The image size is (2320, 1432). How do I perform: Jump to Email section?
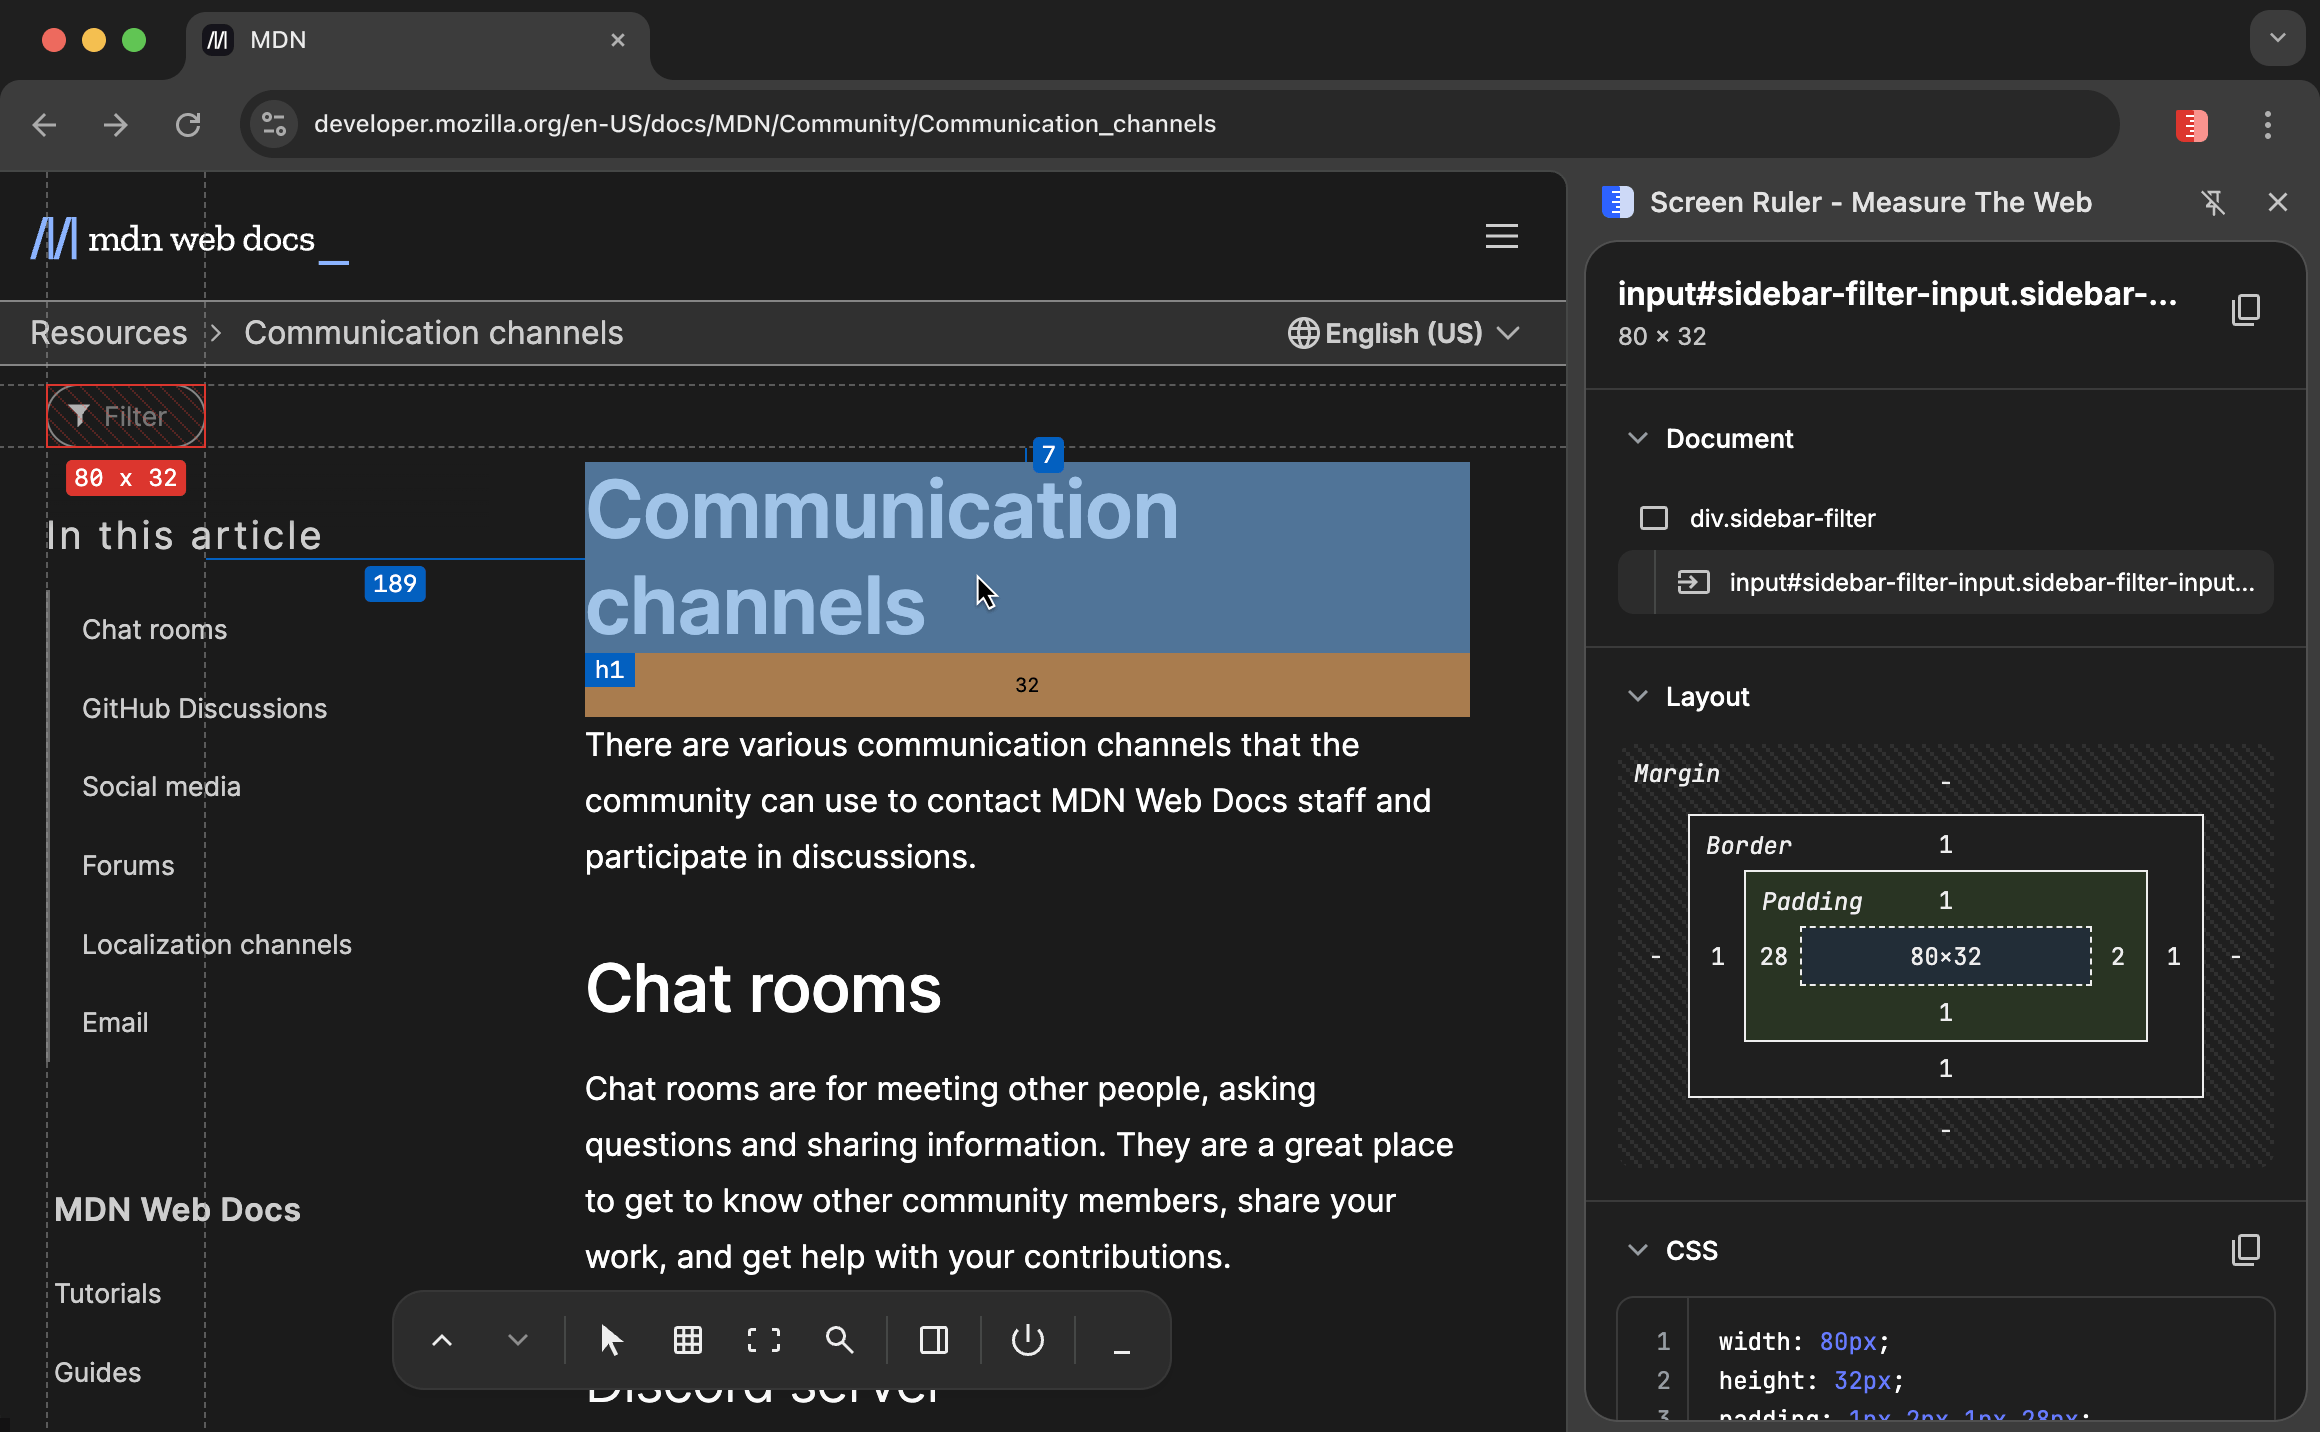115,1023
